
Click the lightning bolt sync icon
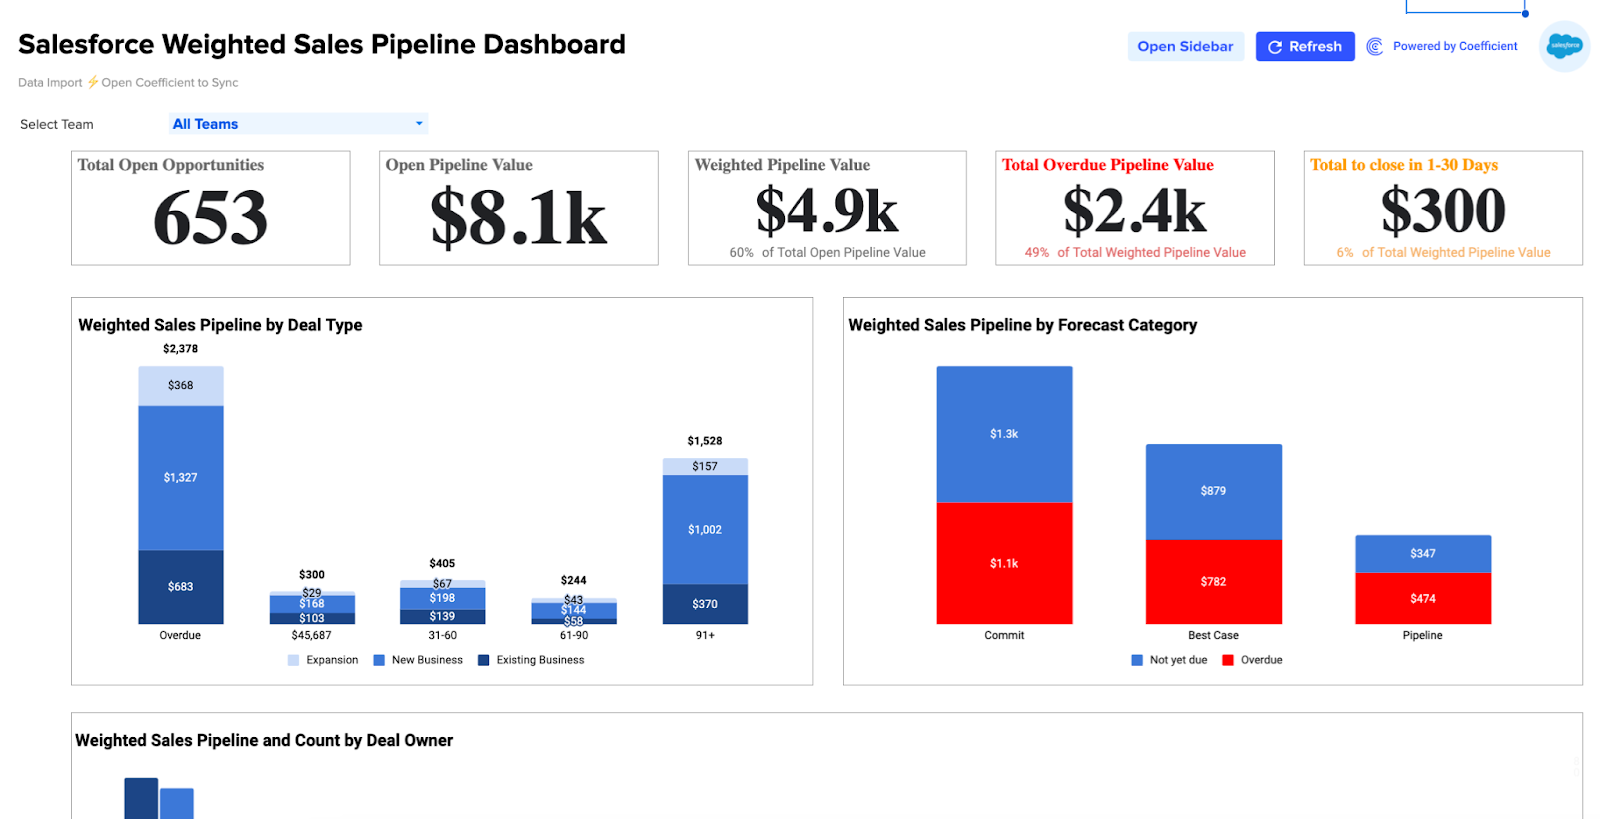pyautogui.click(x=92, y=82)
